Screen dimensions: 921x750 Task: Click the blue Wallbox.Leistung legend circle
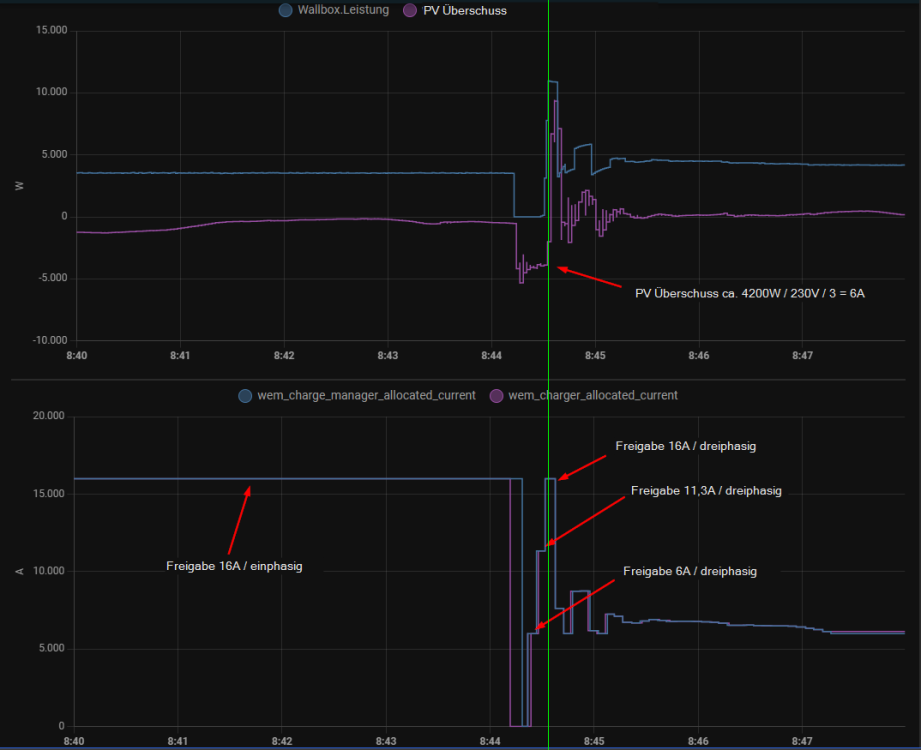286,11
